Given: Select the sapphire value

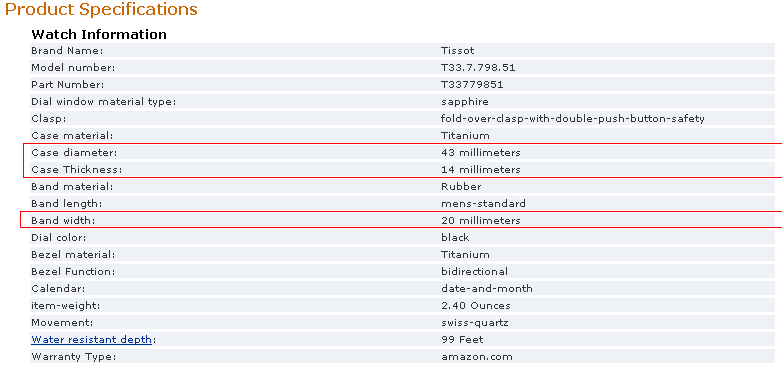Looking at the screenshot, I should [x=465, y=102].
